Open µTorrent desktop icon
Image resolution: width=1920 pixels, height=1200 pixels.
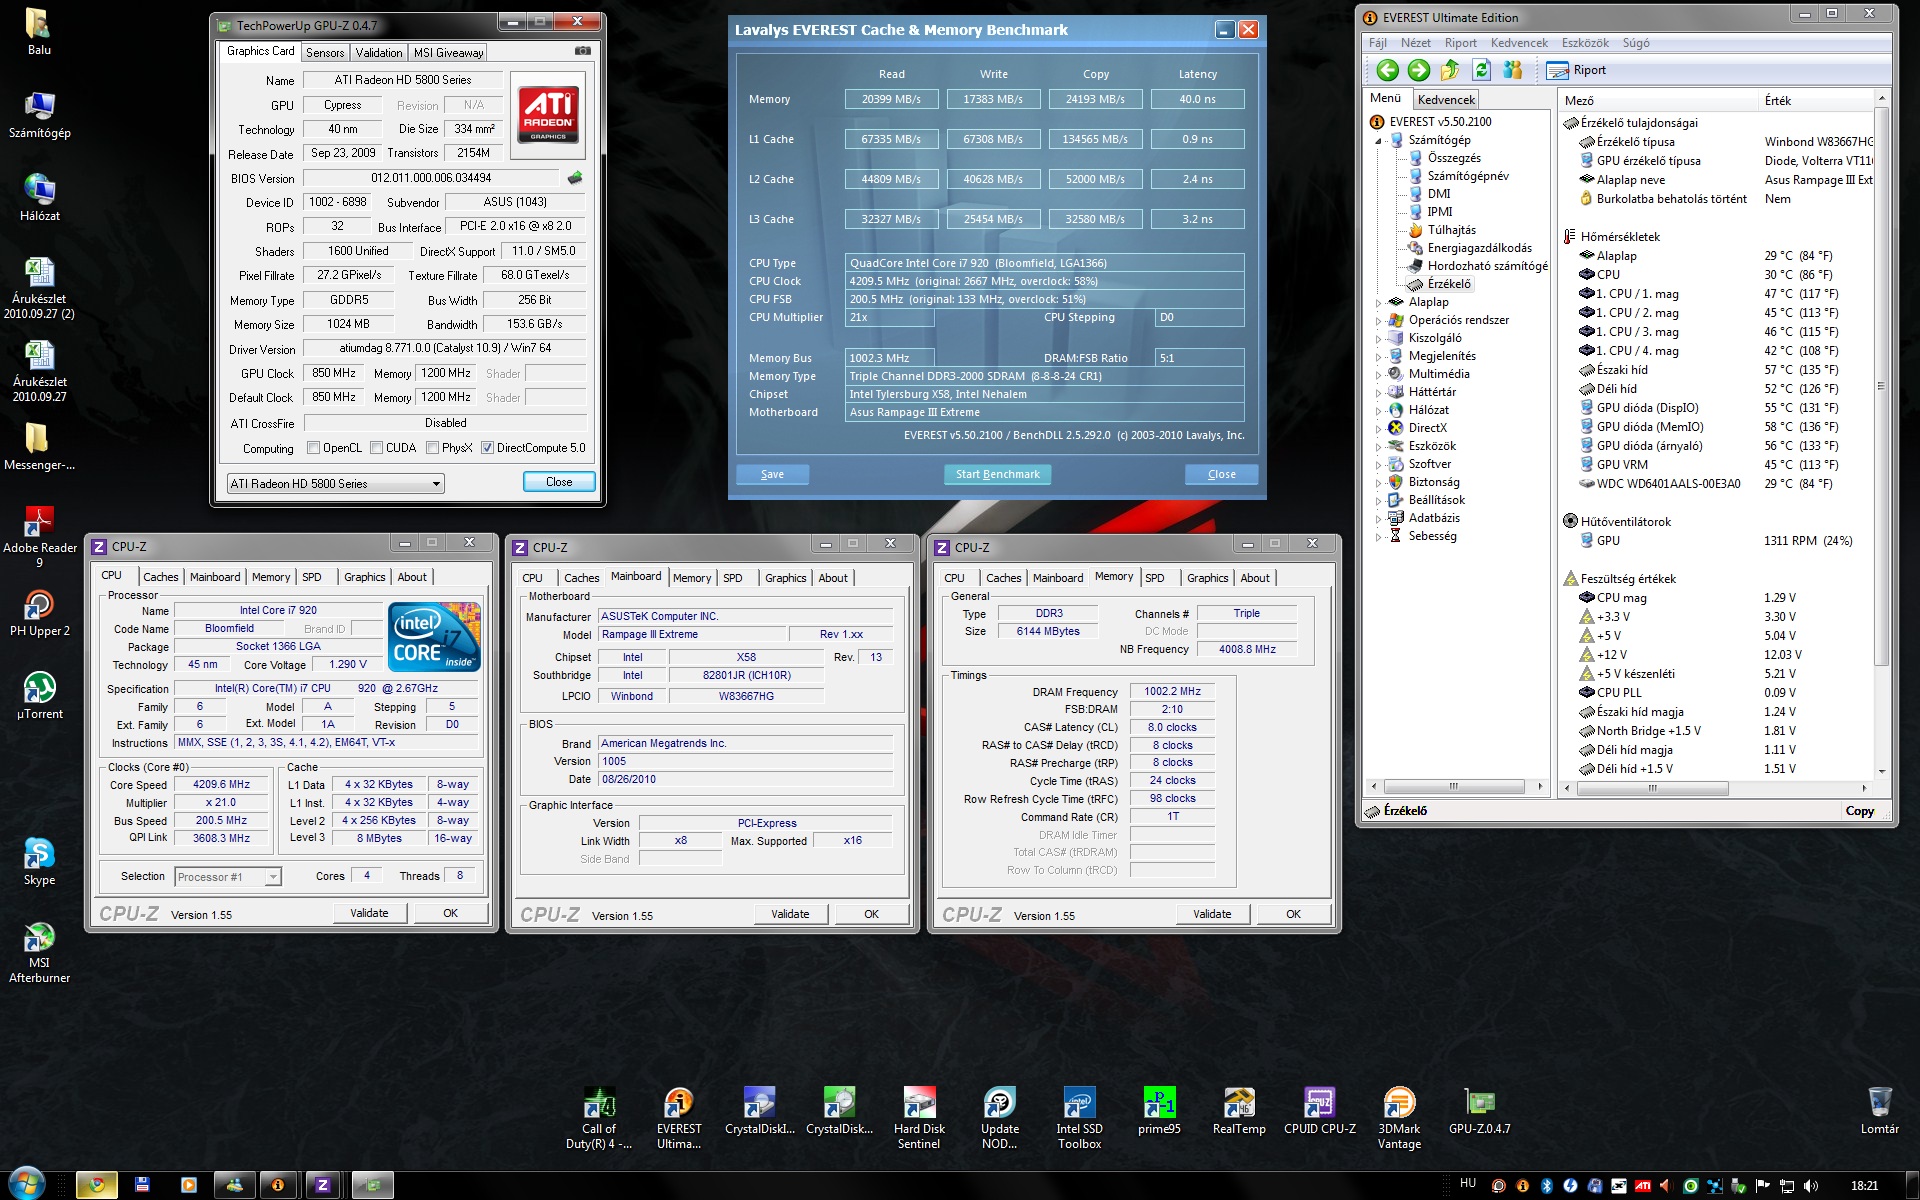pos(39,695)
